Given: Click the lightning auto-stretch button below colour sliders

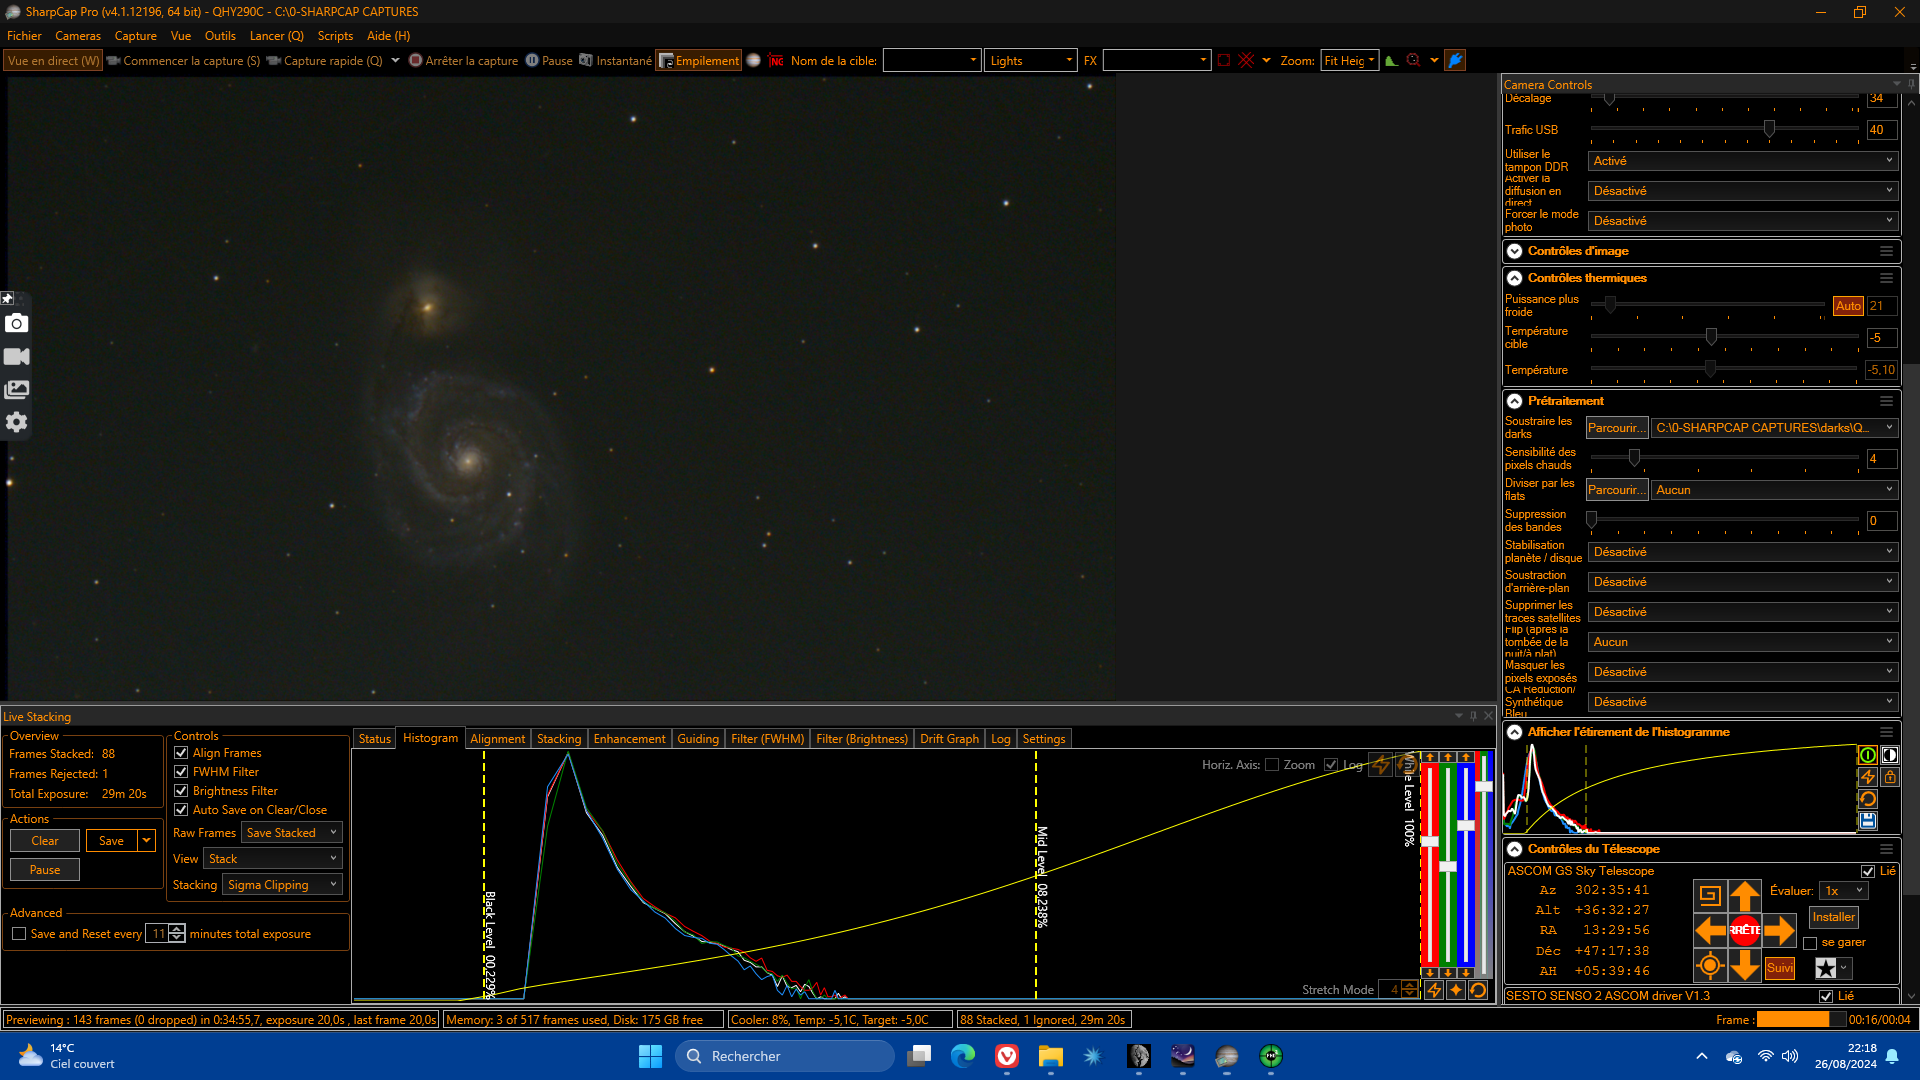Looking at the screenshot, I should tap(1434, 990).
